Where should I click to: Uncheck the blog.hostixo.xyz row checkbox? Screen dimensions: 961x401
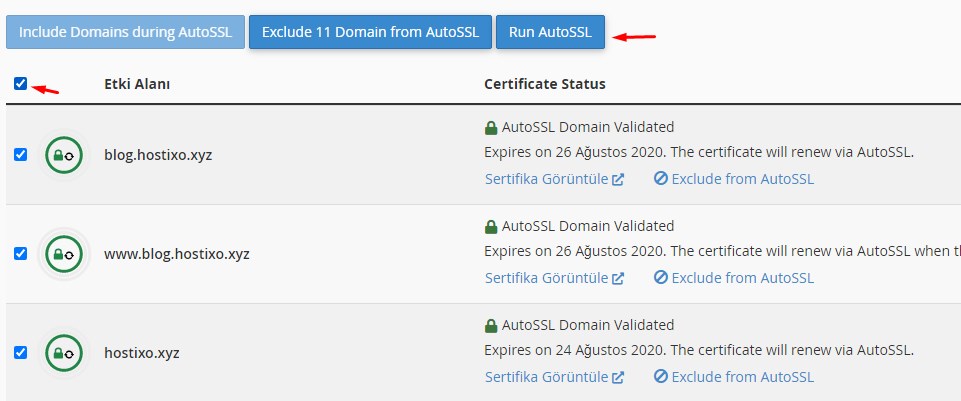click(x=21, y=155)
